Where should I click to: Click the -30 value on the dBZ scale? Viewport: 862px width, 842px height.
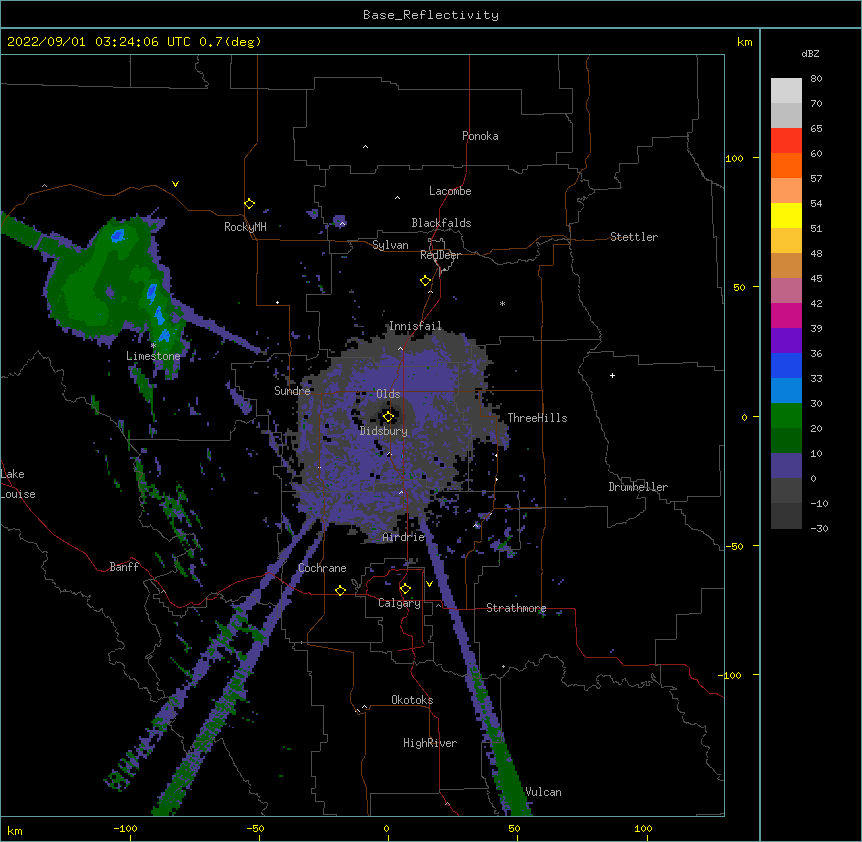[x=819, y=529]
